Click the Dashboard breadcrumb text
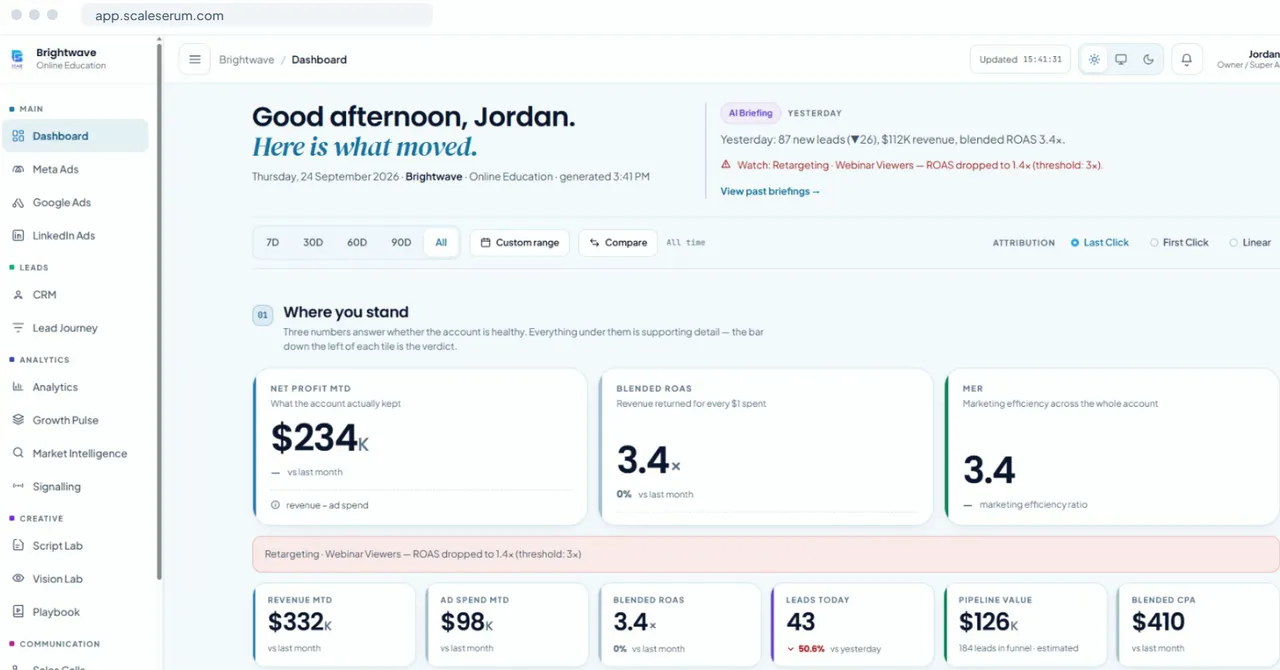 [319, 60]
